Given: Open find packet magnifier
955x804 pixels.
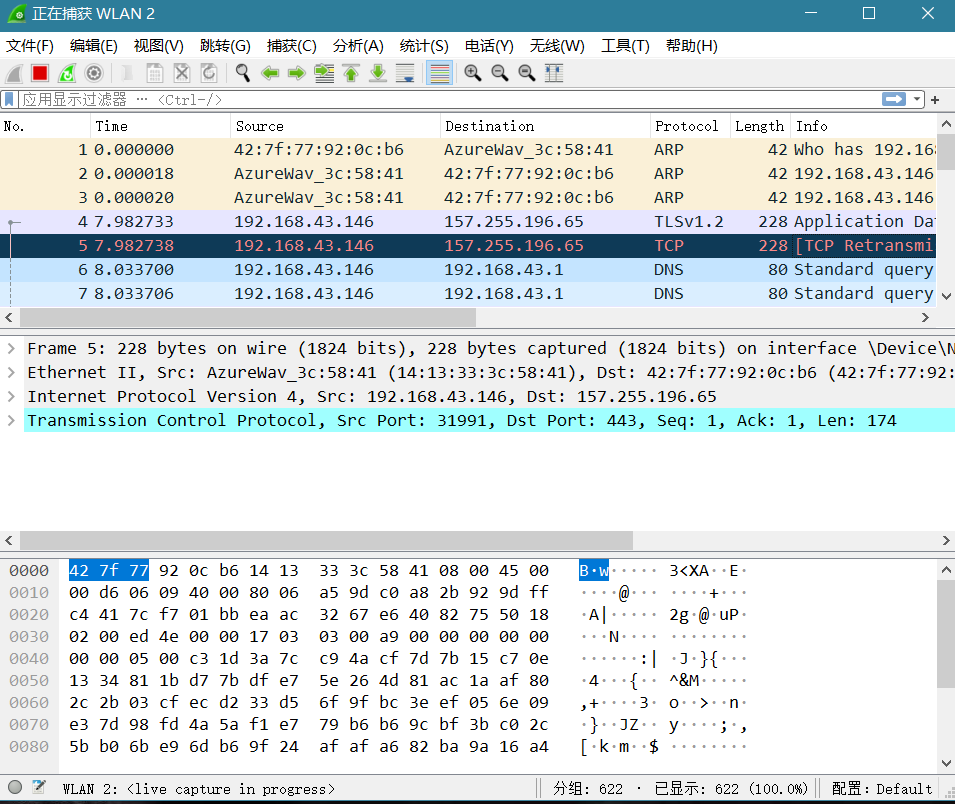Looking at the screenshot, I should coord(242,74).
